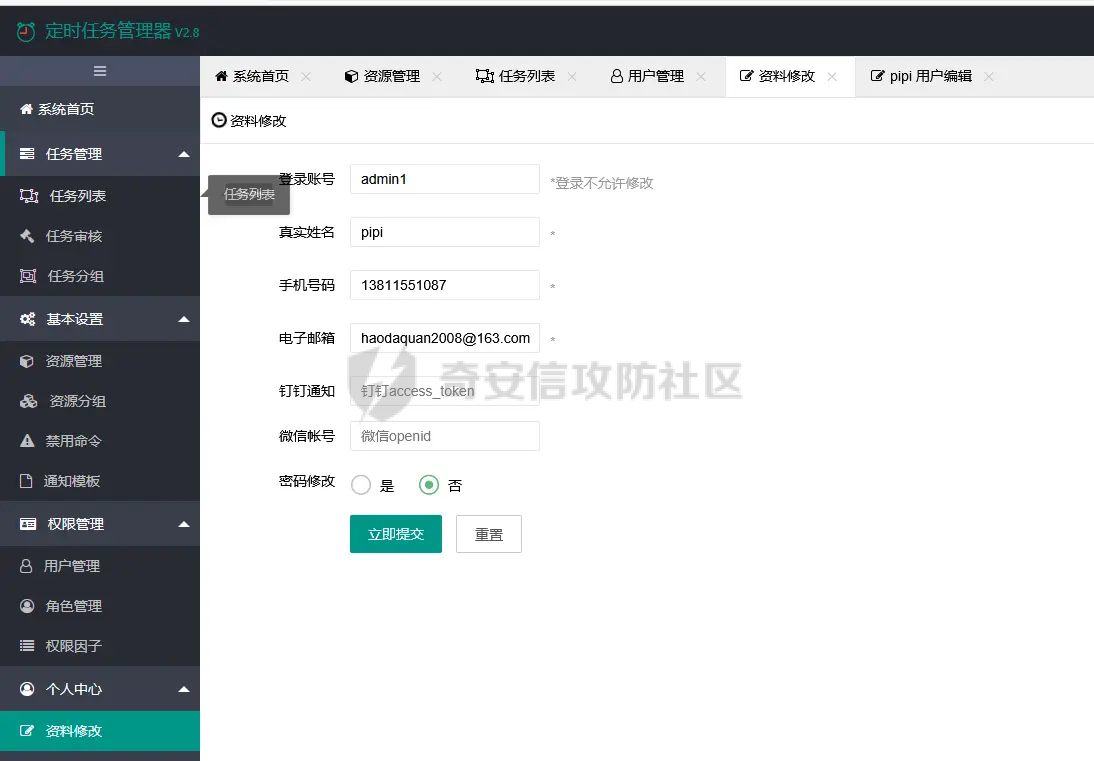Click the 登录账号 field containing admin1

click(x=444, y=179)
